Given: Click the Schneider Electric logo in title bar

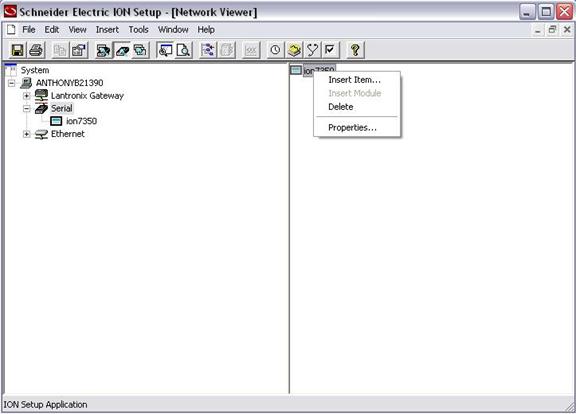Looking at the screenshot, I should [x=10, y=11].
